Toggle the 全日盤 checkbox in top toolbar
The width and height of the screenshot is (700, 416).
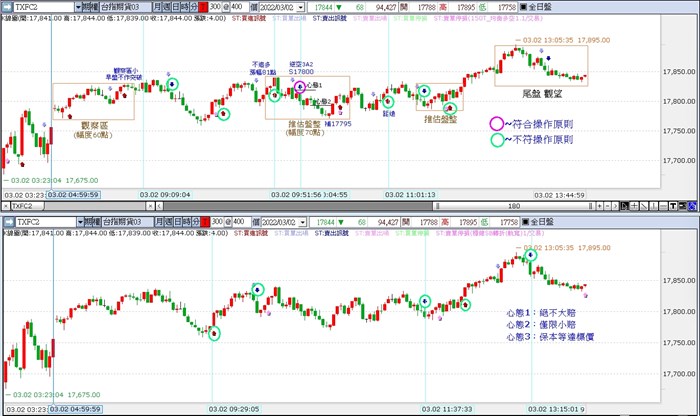(523, 7)
